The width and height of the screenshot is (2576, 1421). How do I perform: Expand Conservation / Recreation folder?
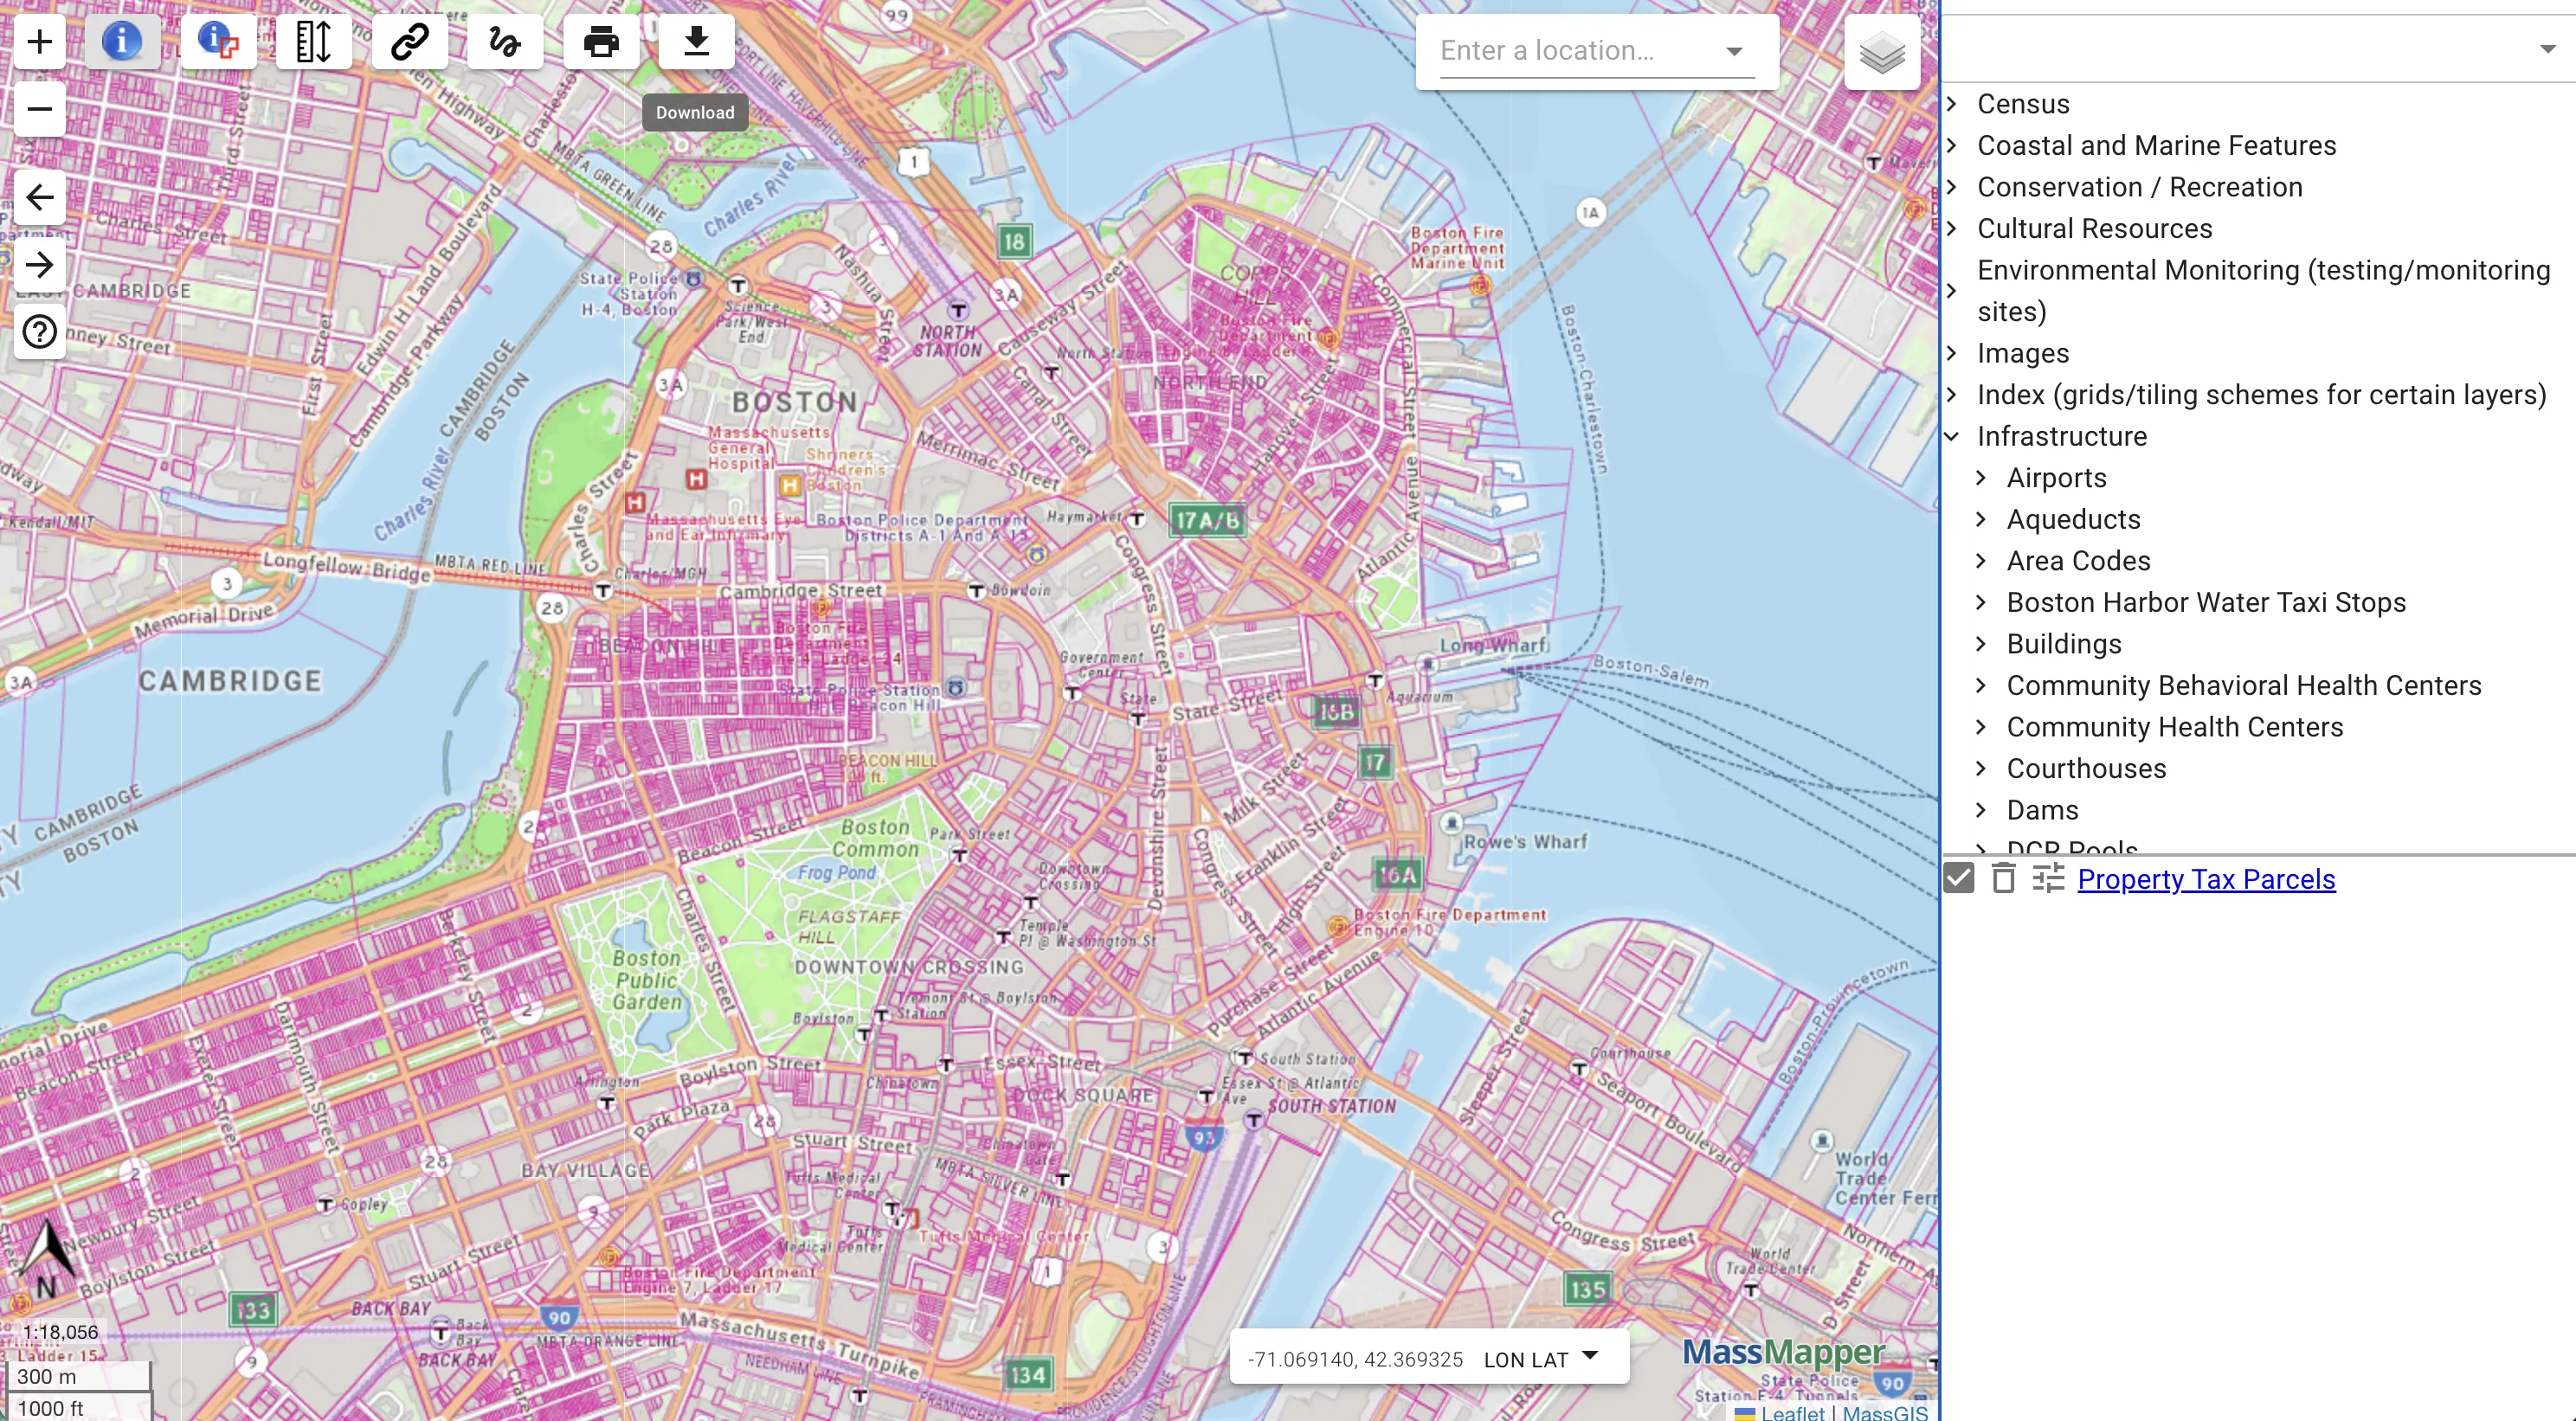pos(1951,186)
